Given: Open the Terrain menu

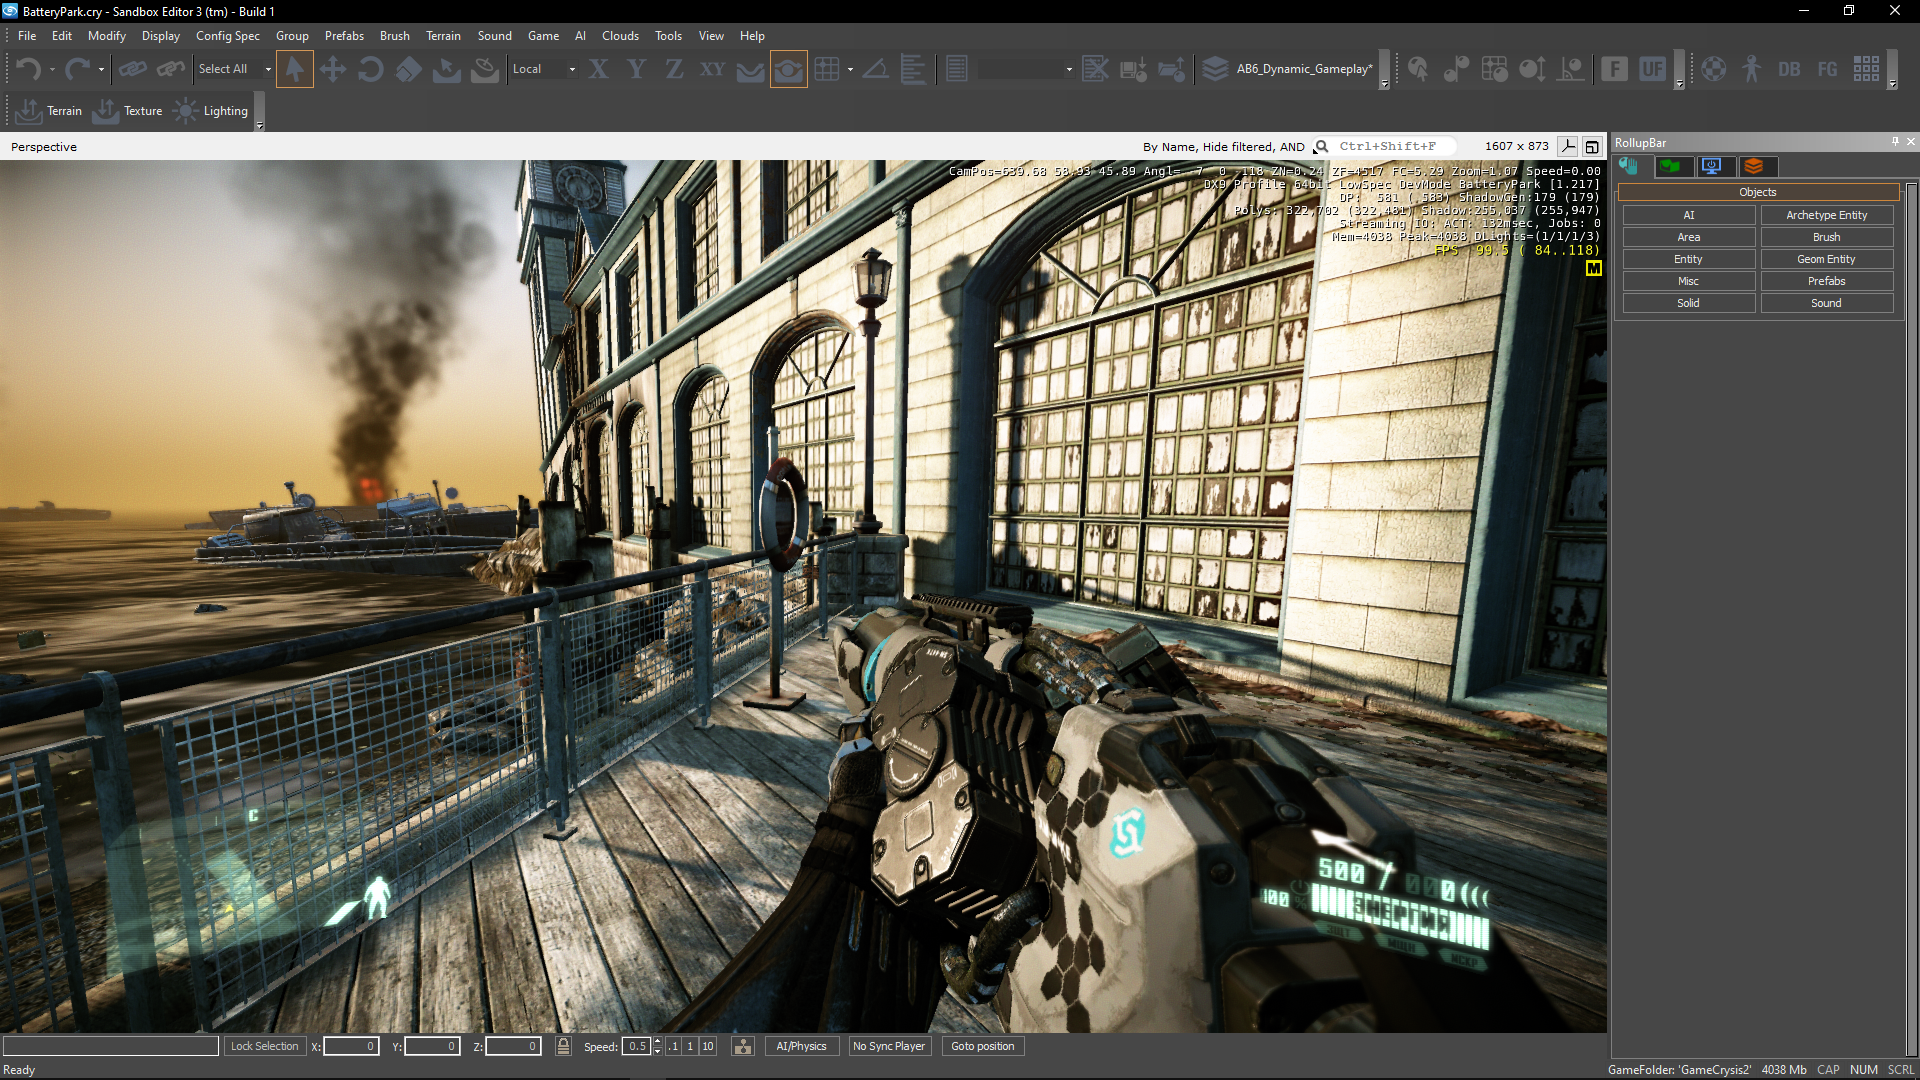Looking at the screenshot, I should (443, 36).
